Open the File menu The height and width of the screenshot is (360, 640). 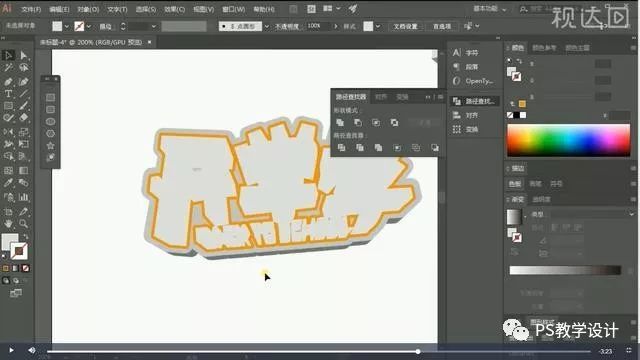(31, 9)
